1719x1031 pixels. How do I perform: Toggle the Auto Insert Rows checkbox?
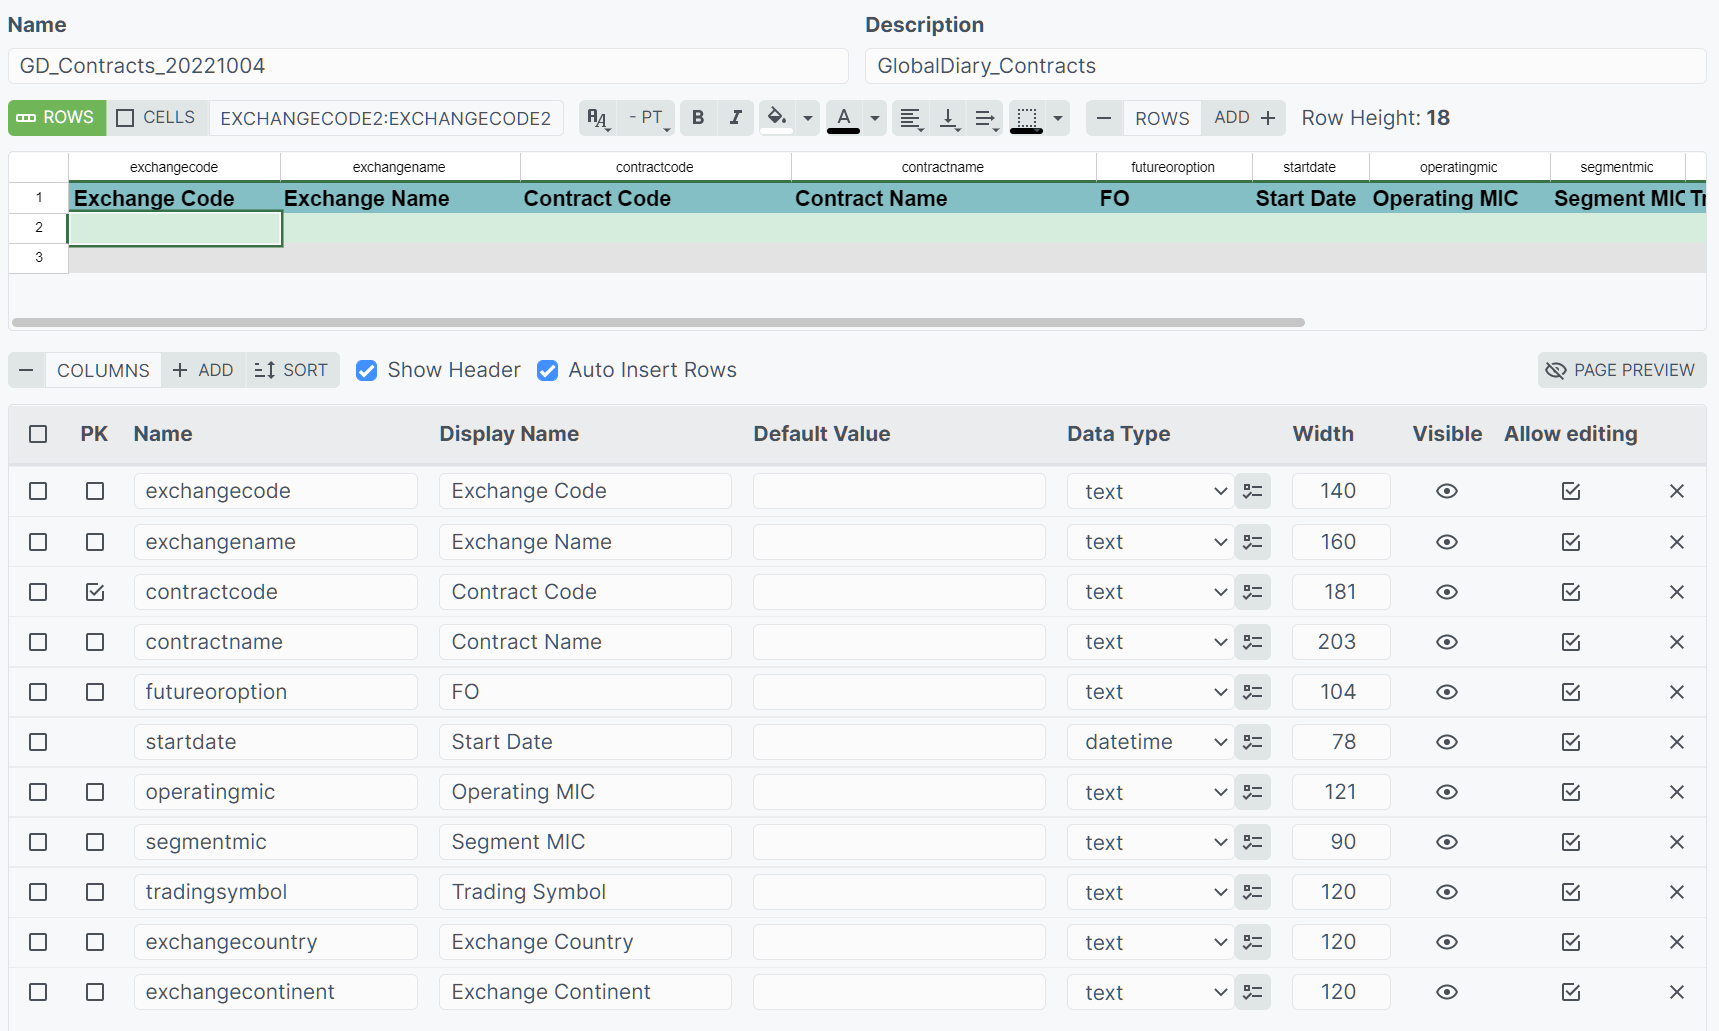click(548, 371)
